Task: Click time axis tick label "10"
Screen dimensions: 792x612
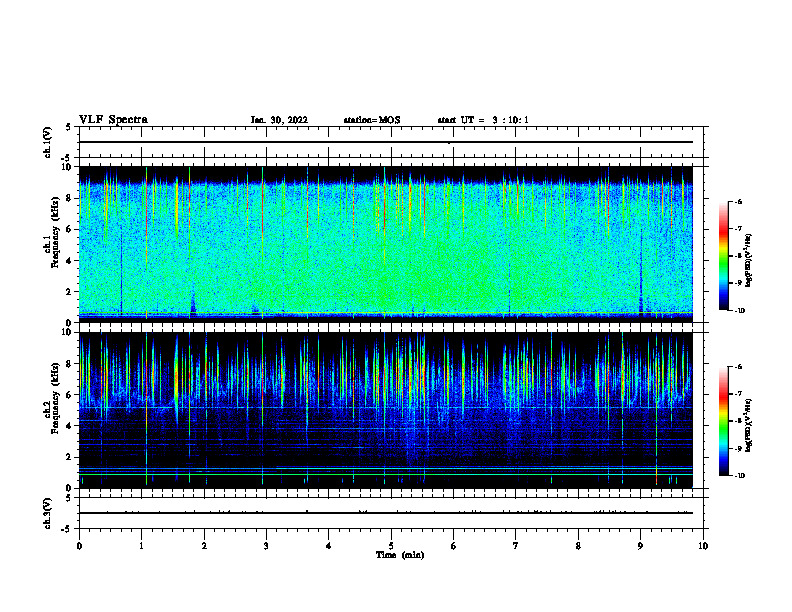Action: click(x=703, y=546)
